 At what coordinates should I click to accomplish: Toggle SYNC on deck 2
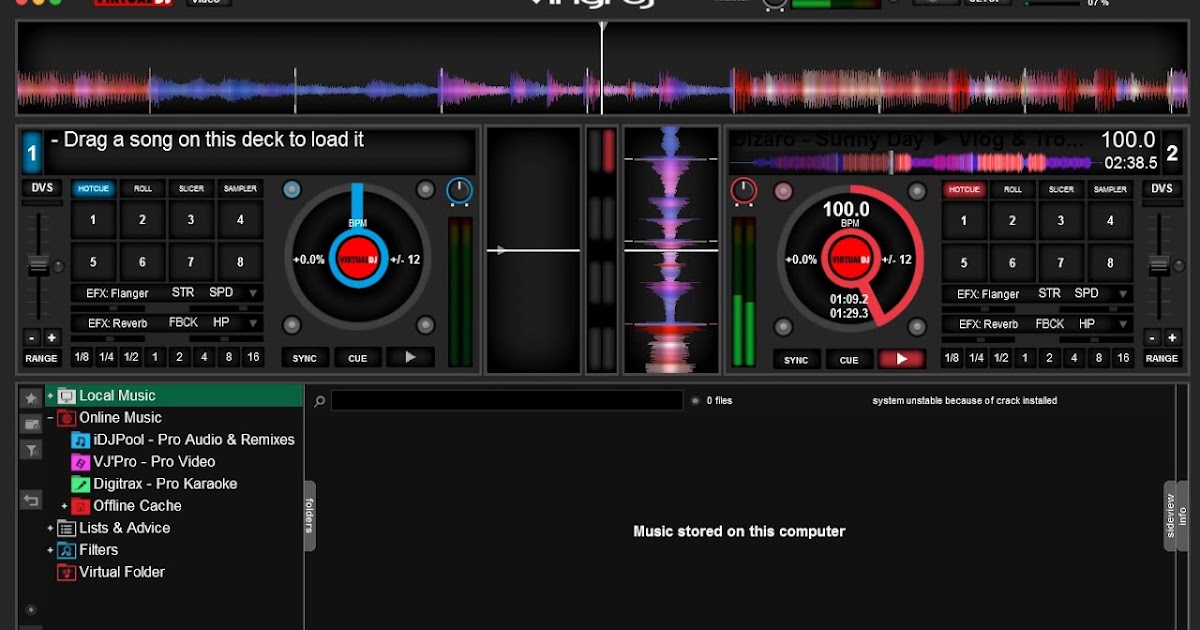coord(796,359)
